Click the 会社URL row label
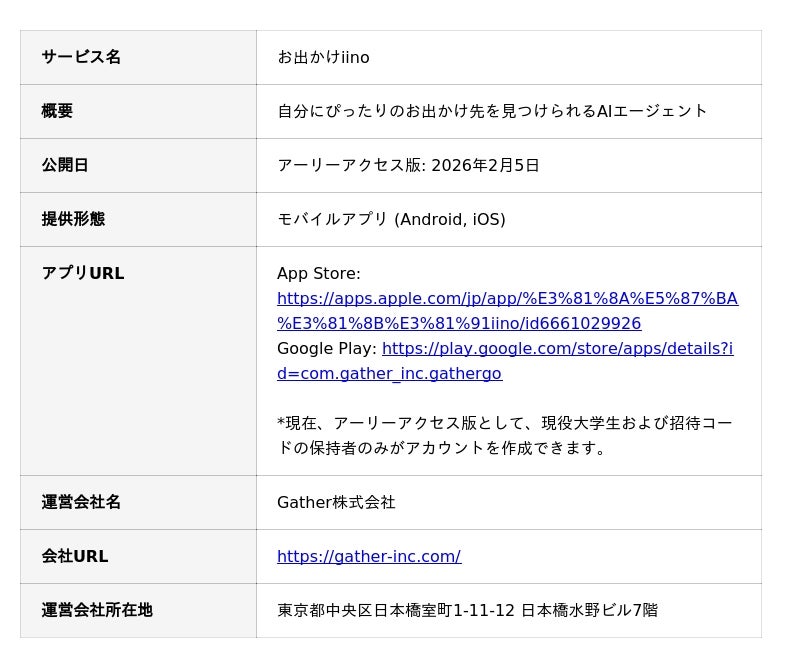Viewport: 800px width, 668px height. click(75, 557)
